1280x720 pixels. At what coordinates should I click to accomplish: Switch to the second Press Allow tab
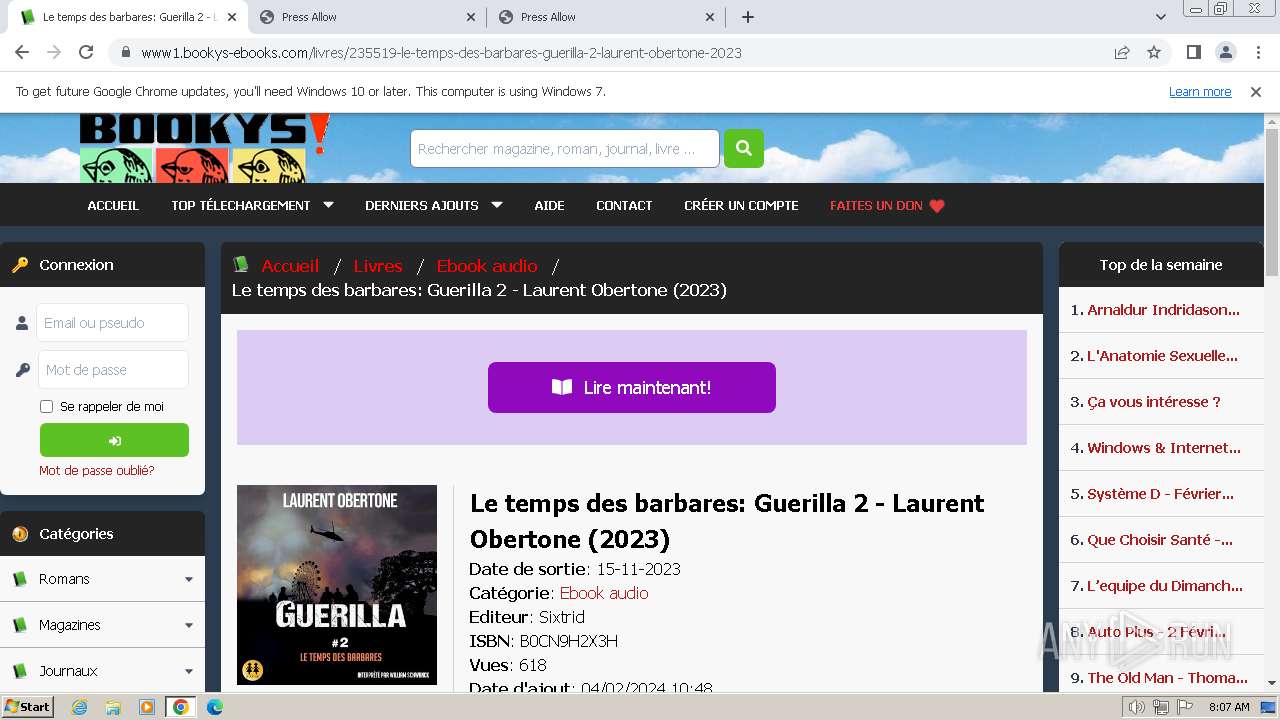pyautogui.click(x=367, y=17)
